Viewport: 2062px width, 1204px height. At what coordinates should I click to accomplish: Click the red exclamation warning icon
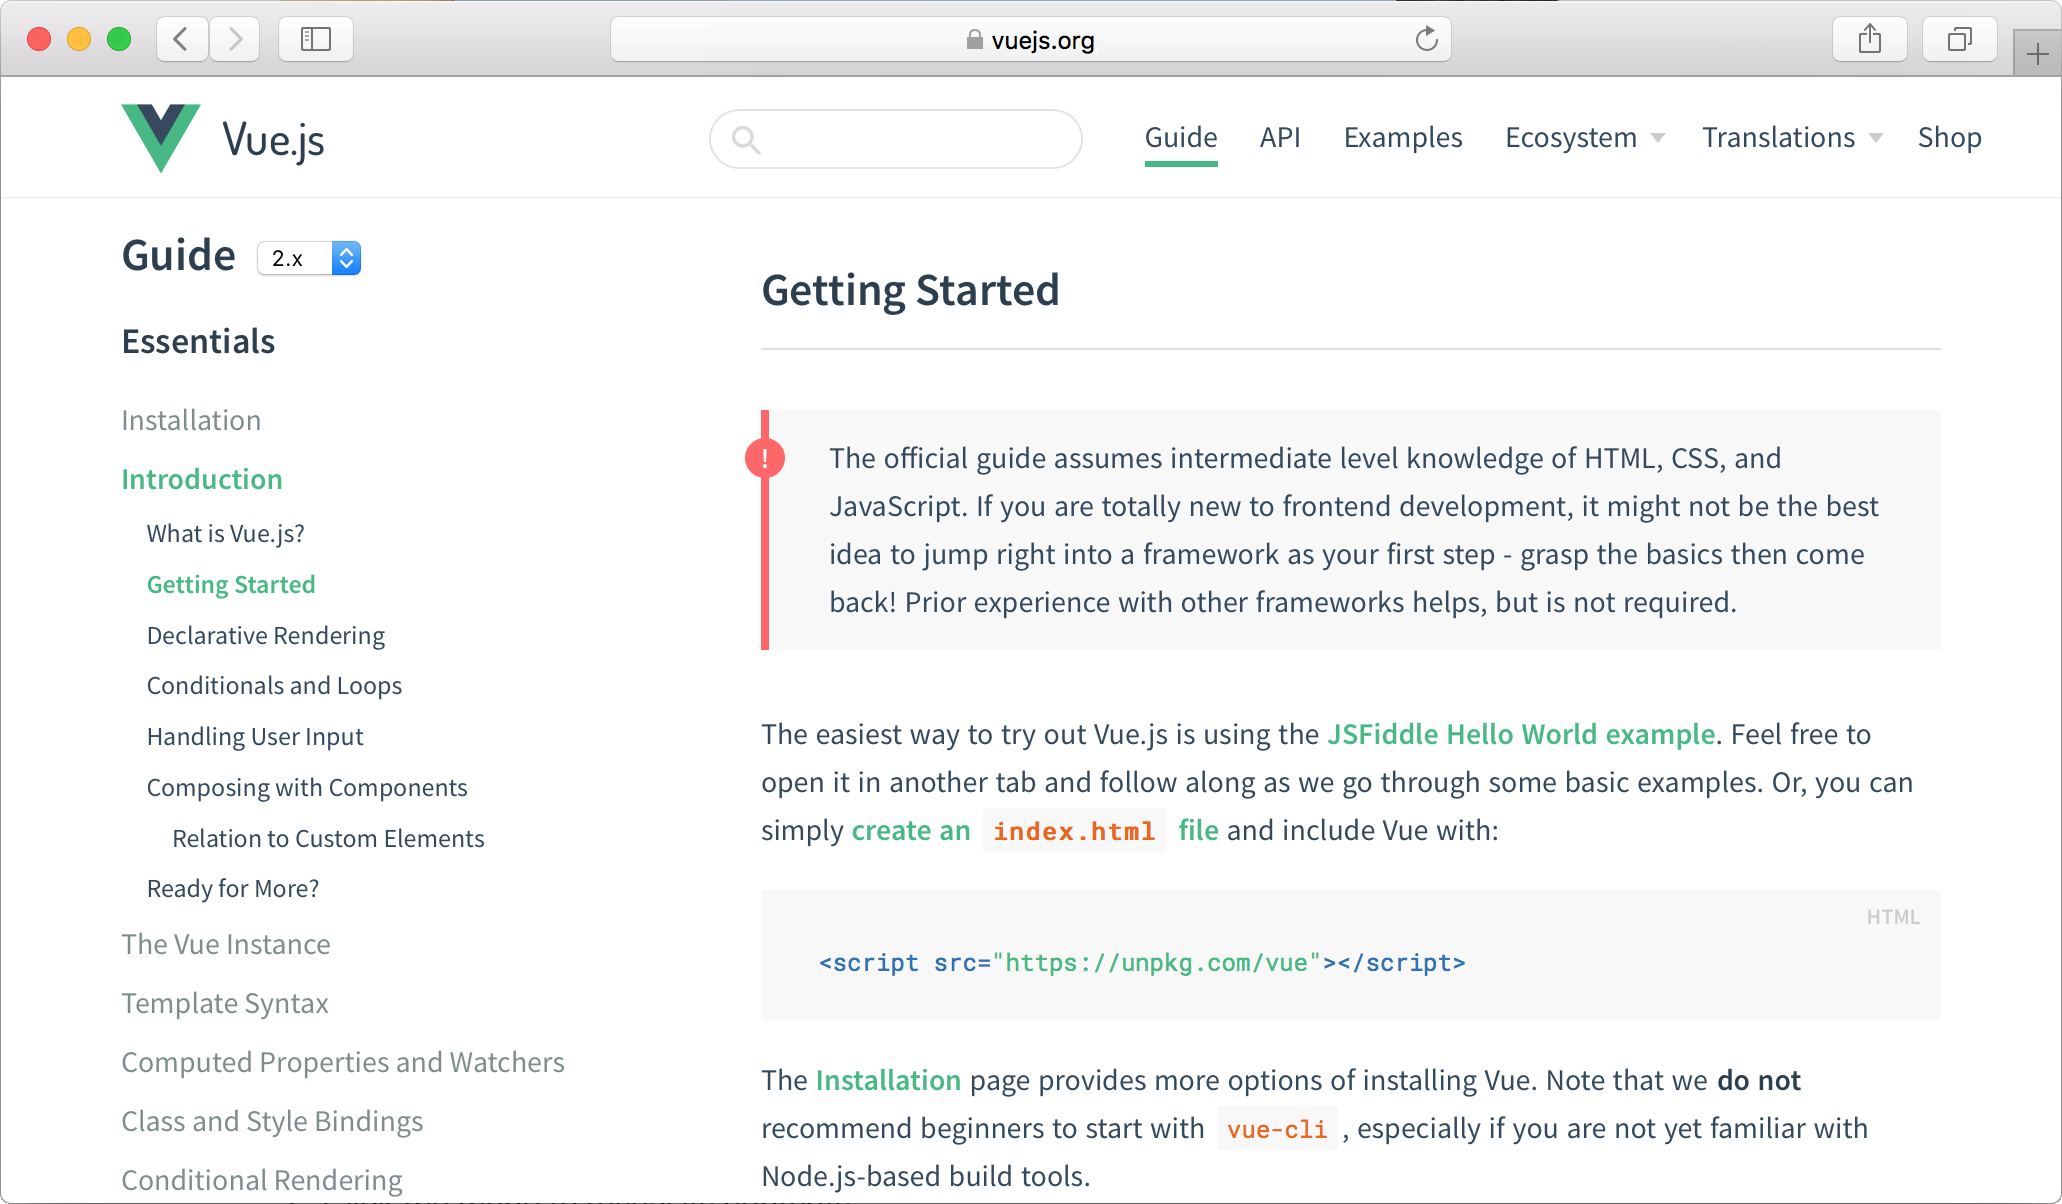(765, 458)
